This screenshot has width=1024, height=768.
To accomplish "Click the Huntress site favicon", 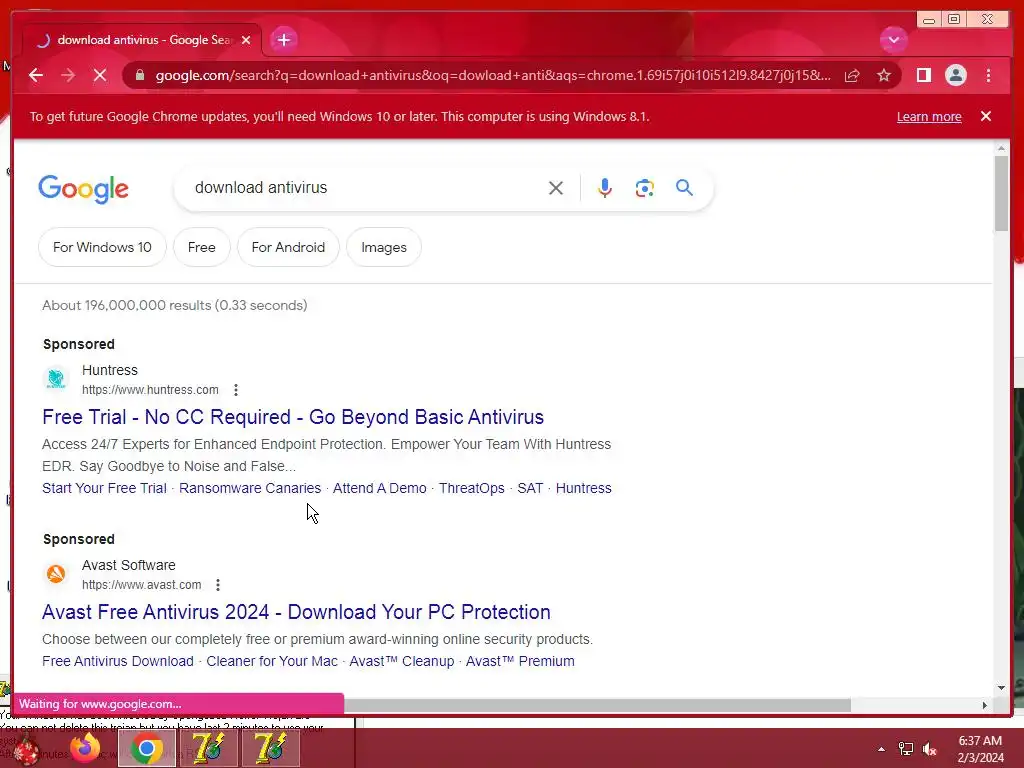I will tap(56, 379).
